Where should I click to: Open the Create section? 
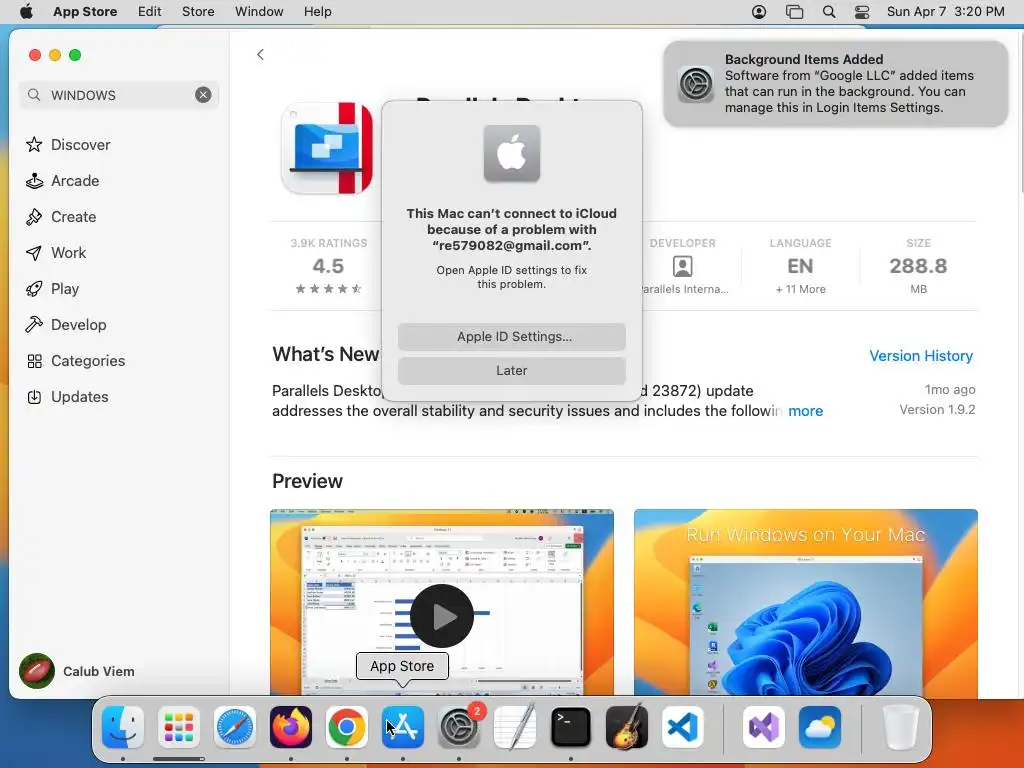[x=73, y=216]
